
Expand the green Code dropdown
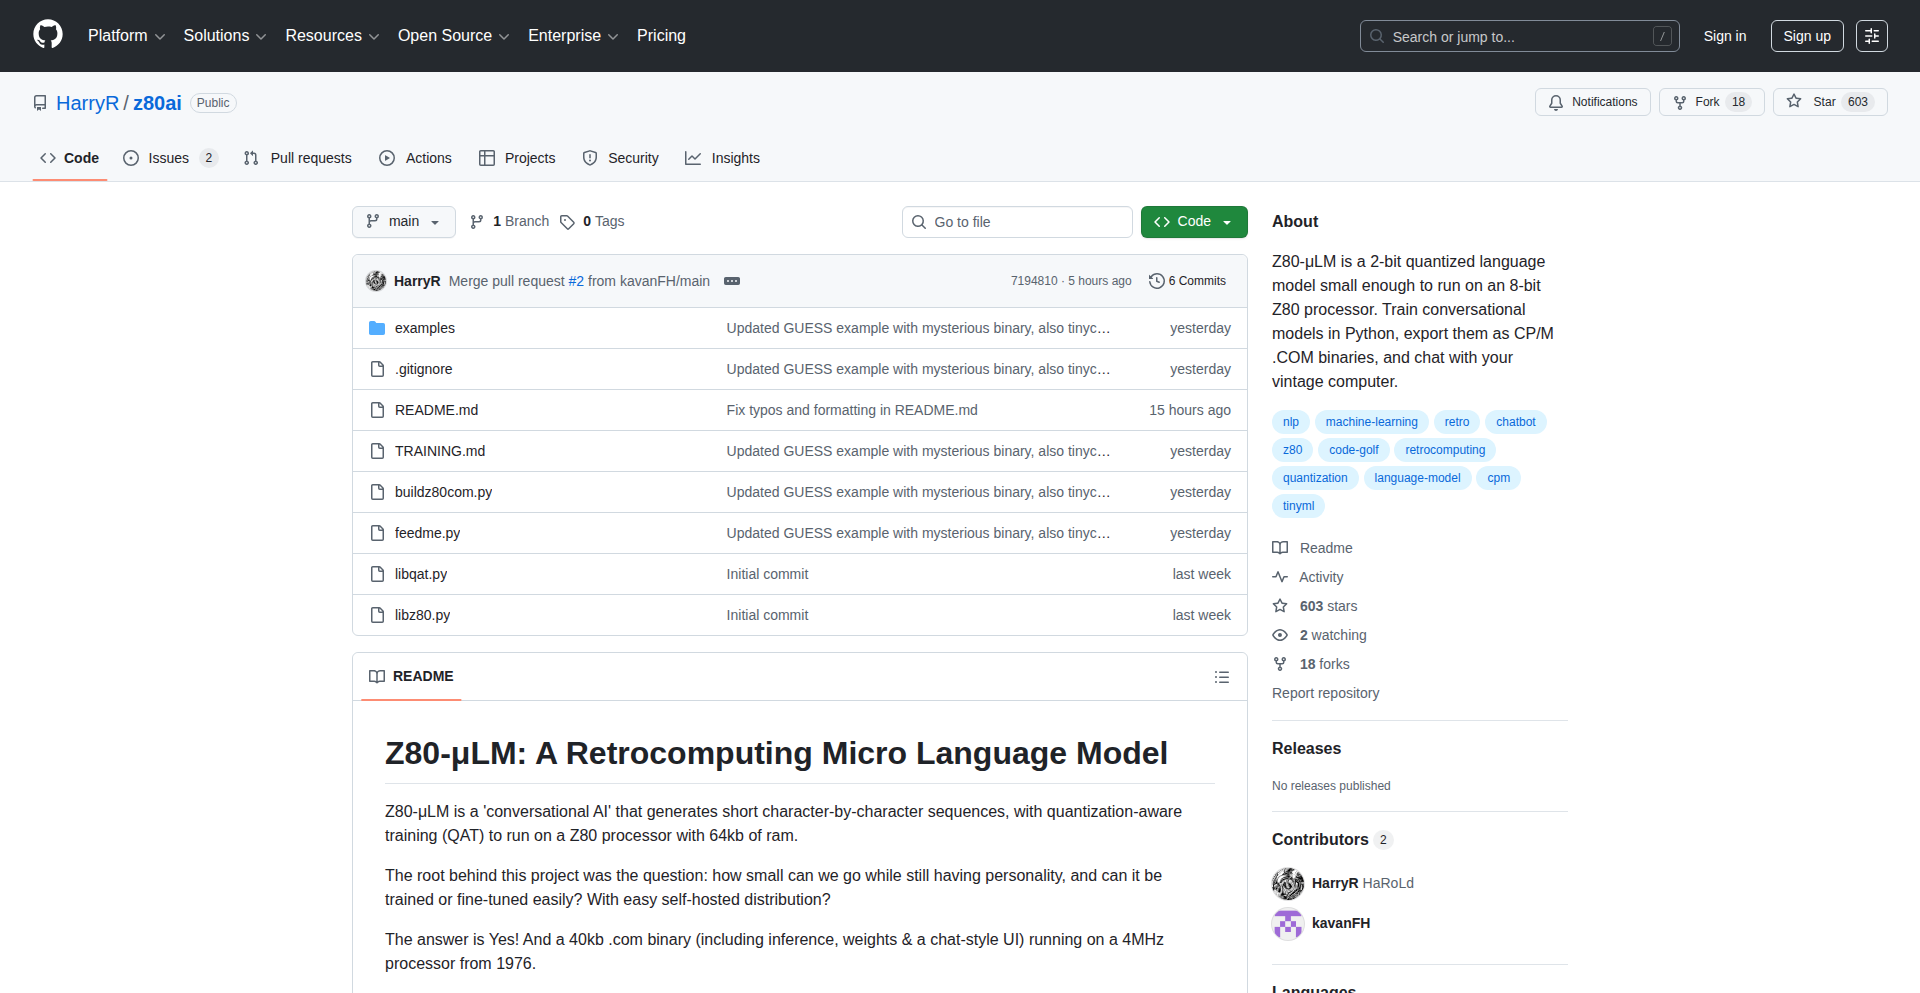pyautogui.click(x=1193, y=222)
